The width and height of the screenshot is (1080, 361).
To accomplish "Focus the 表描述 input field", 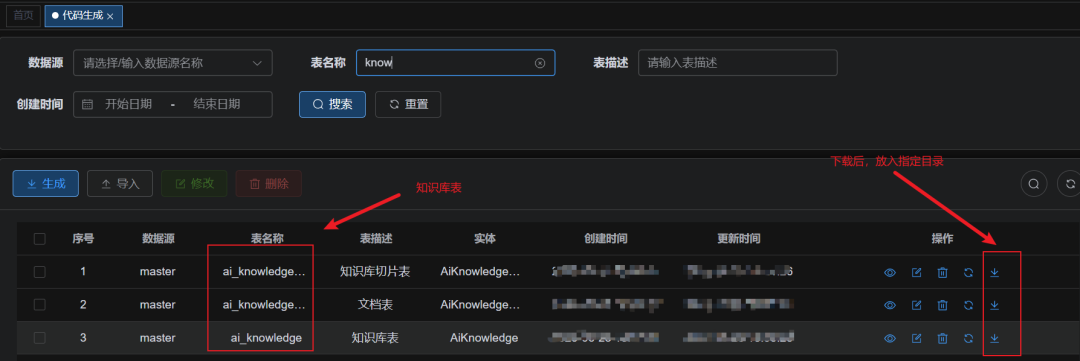I will pyautogui.click(x=738, y=63).
